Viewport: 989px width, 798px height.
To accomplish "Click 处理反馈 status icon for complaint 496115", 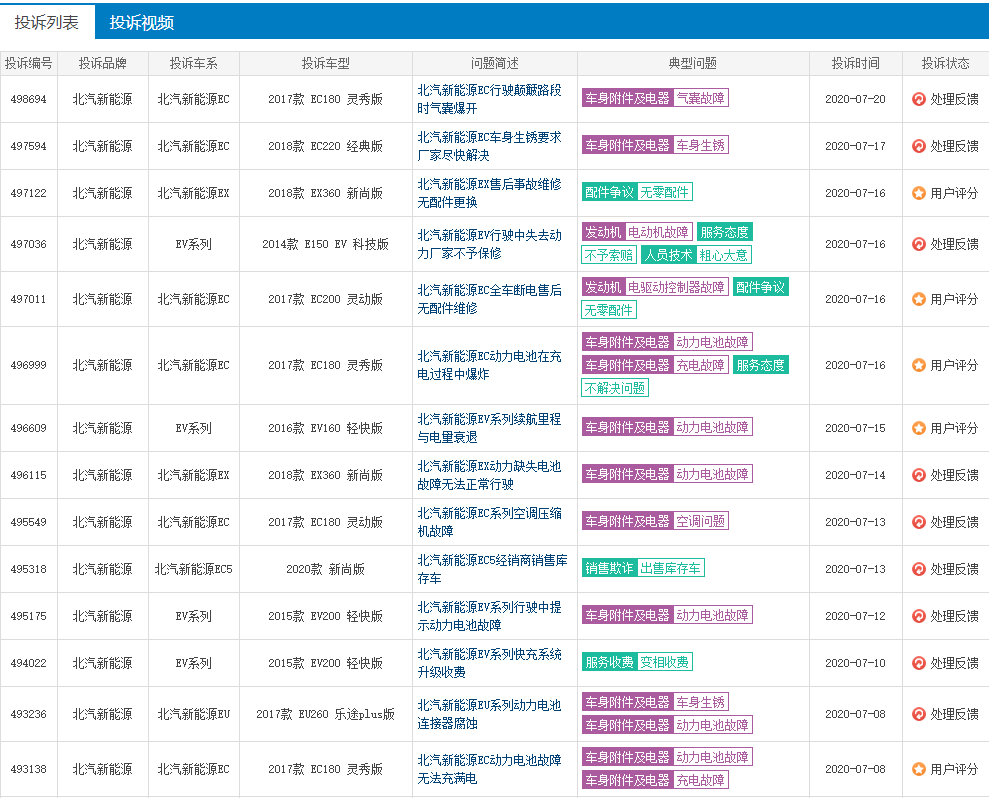I will pos(918,475).
